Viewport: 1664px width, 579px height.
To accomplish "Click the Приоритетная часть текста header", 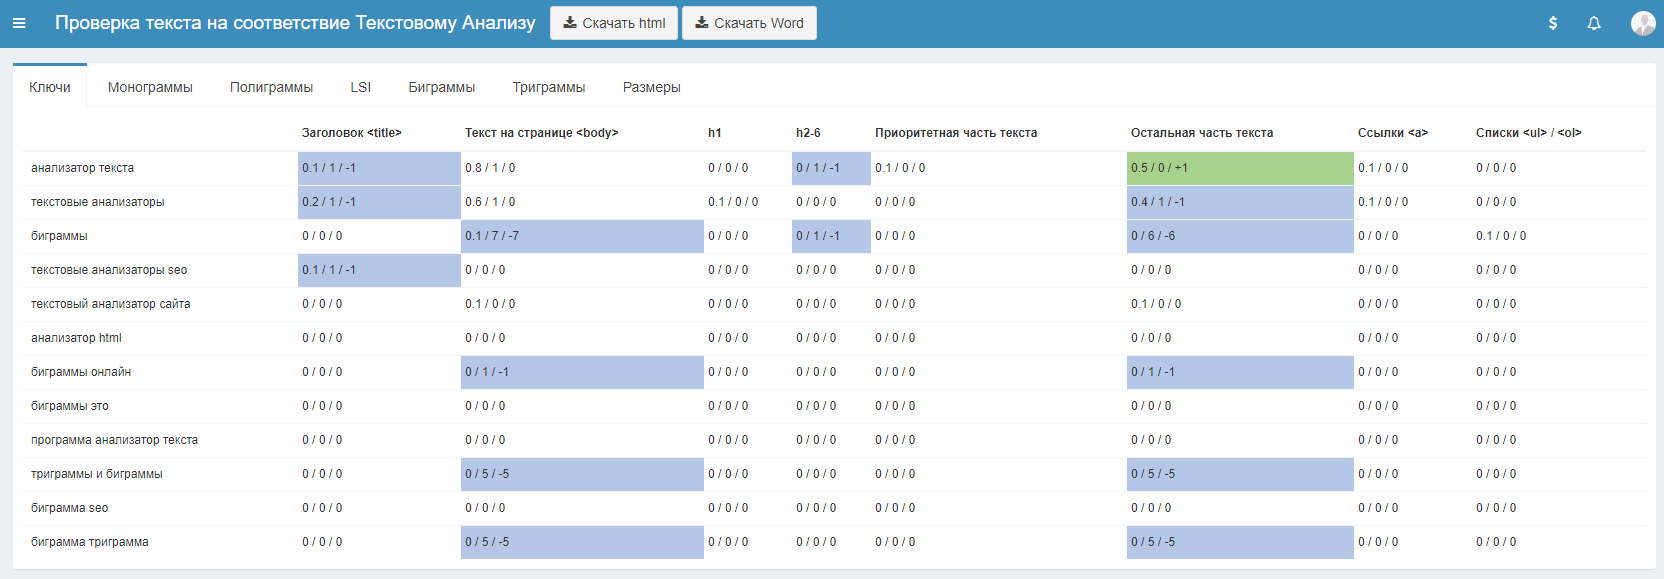I will coord(955,133).
